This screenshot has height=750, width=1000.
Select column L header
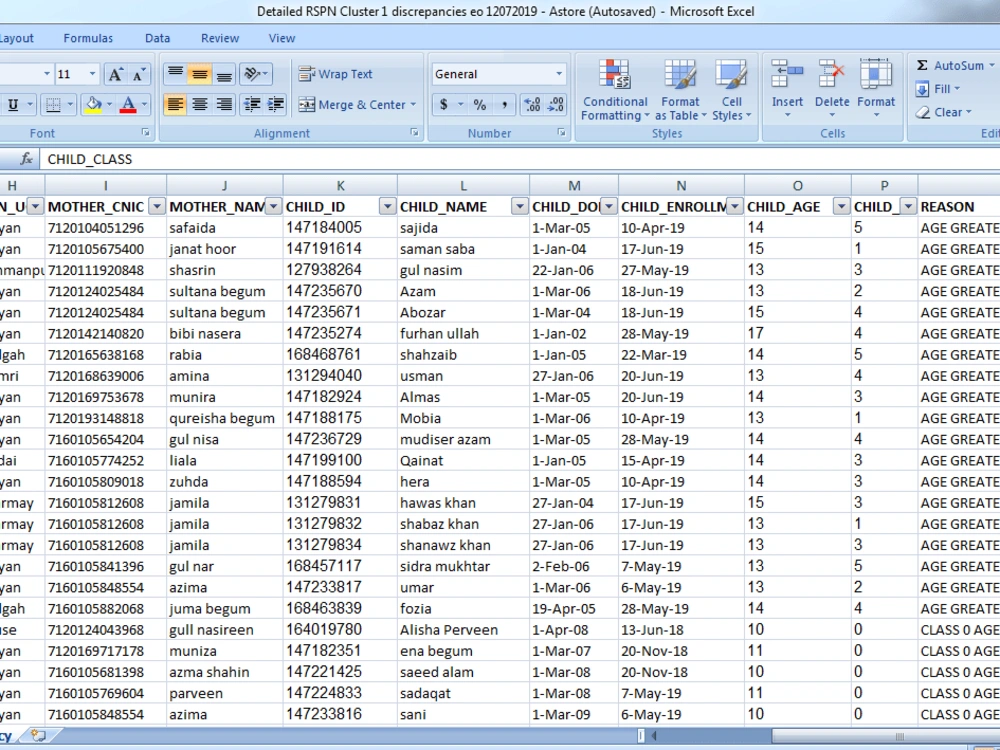pos(464,186)
